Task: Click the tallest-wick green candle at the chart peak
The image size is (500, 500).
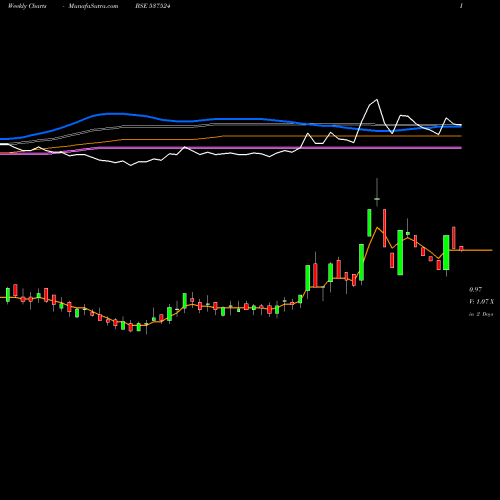Action: pos(377,199)
